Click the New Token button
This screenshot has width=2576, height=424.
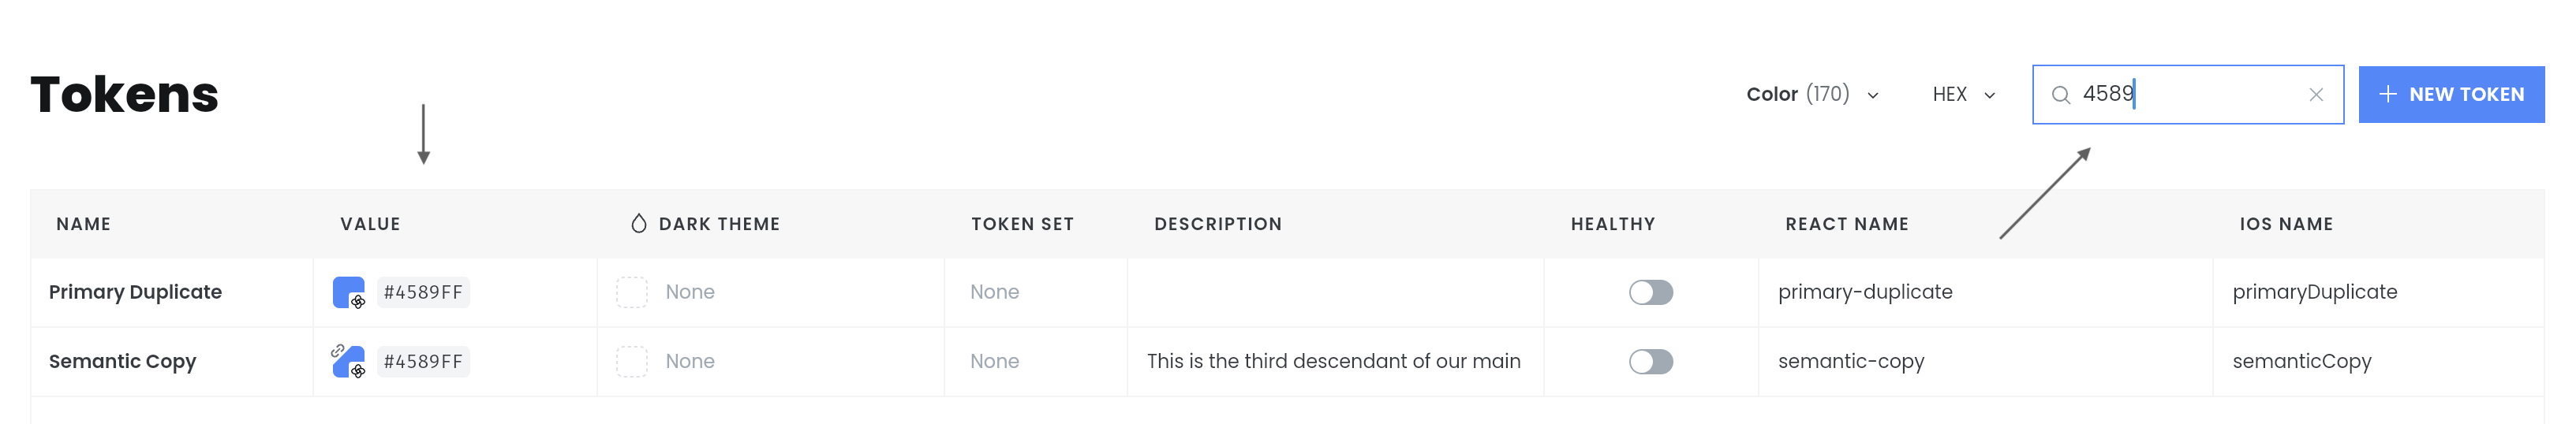[x=2451, y=94]
